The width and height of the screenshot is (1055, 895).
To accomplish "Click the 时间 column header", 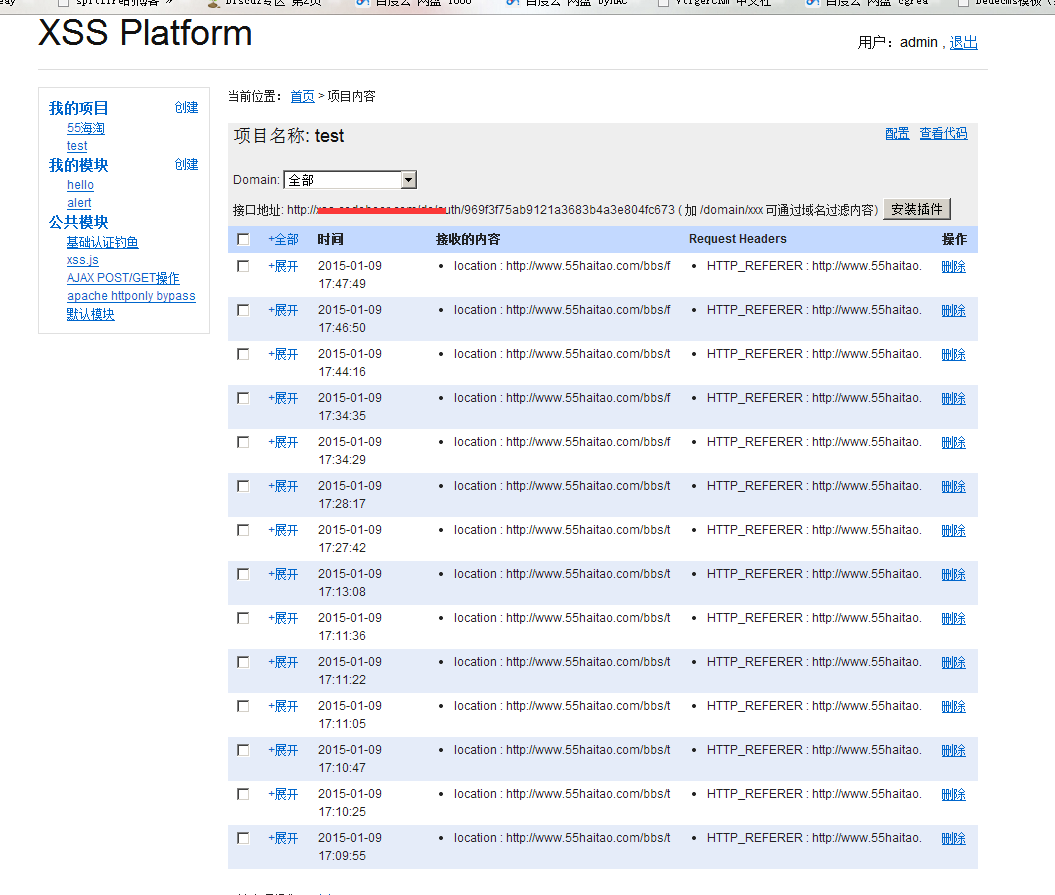I will pyautogui.click(x=330, y=239).
